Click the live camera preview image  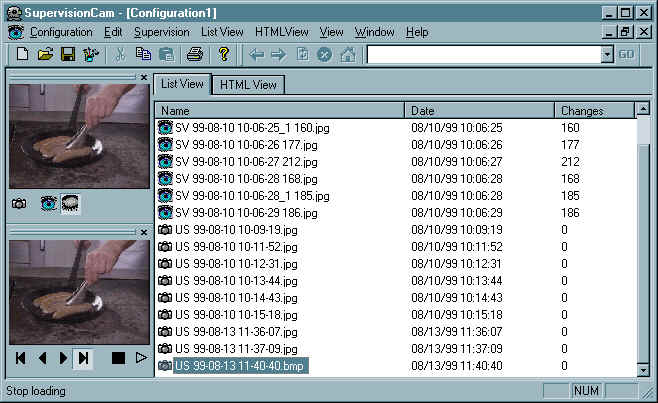click(79, 136)
